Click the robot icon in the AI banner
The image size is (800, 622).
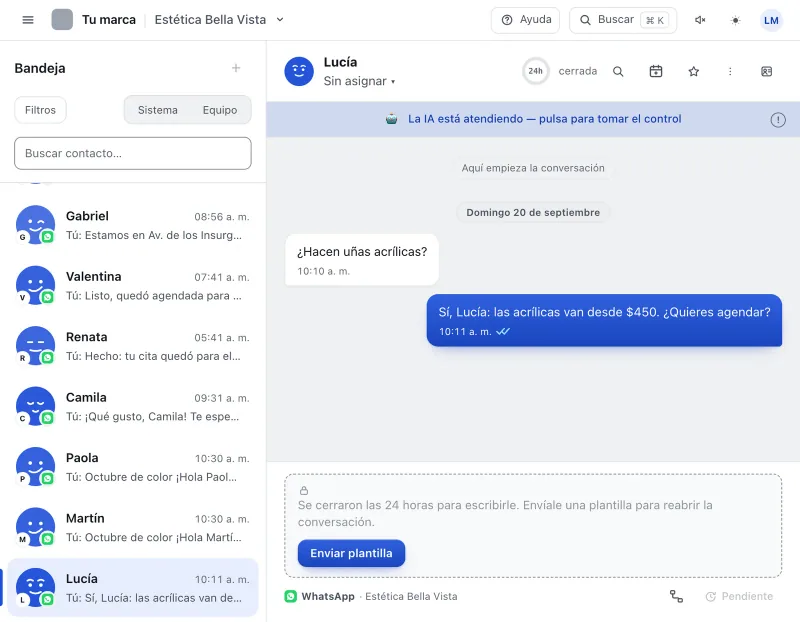391,119
